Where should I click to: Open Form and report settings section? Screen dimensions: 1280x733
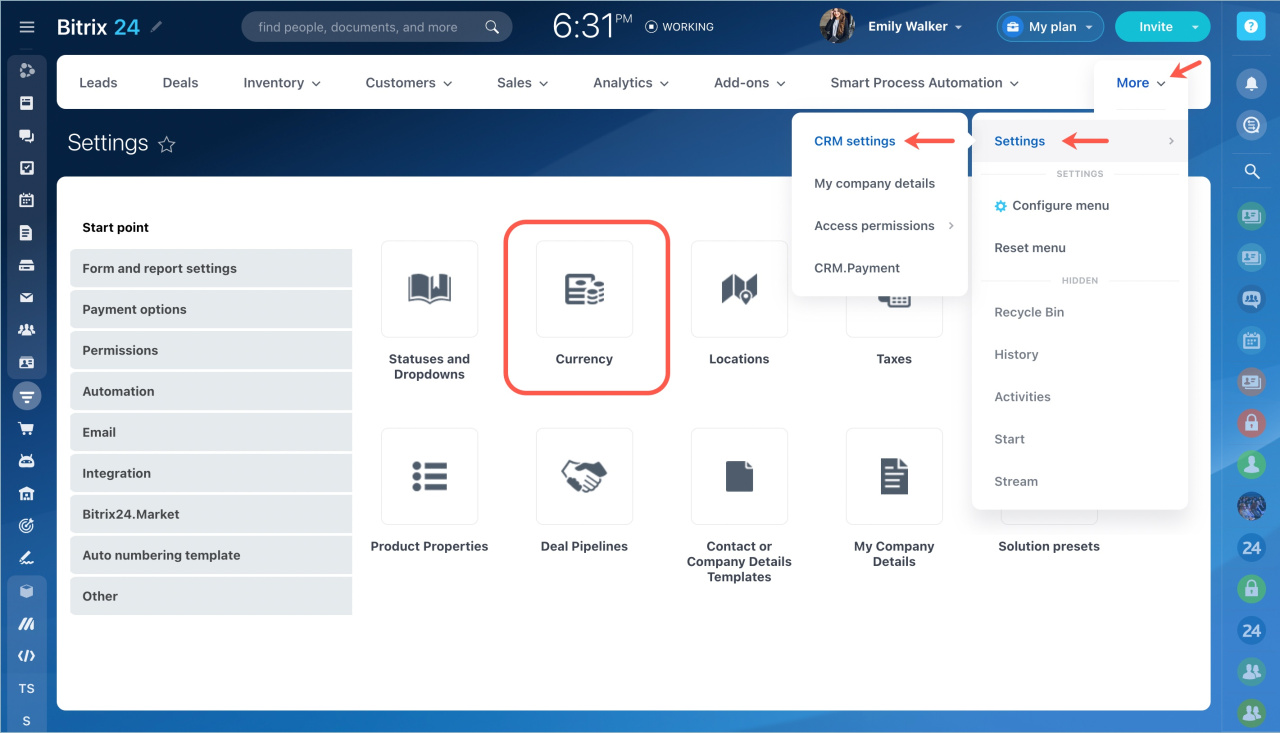pos(211,268)
